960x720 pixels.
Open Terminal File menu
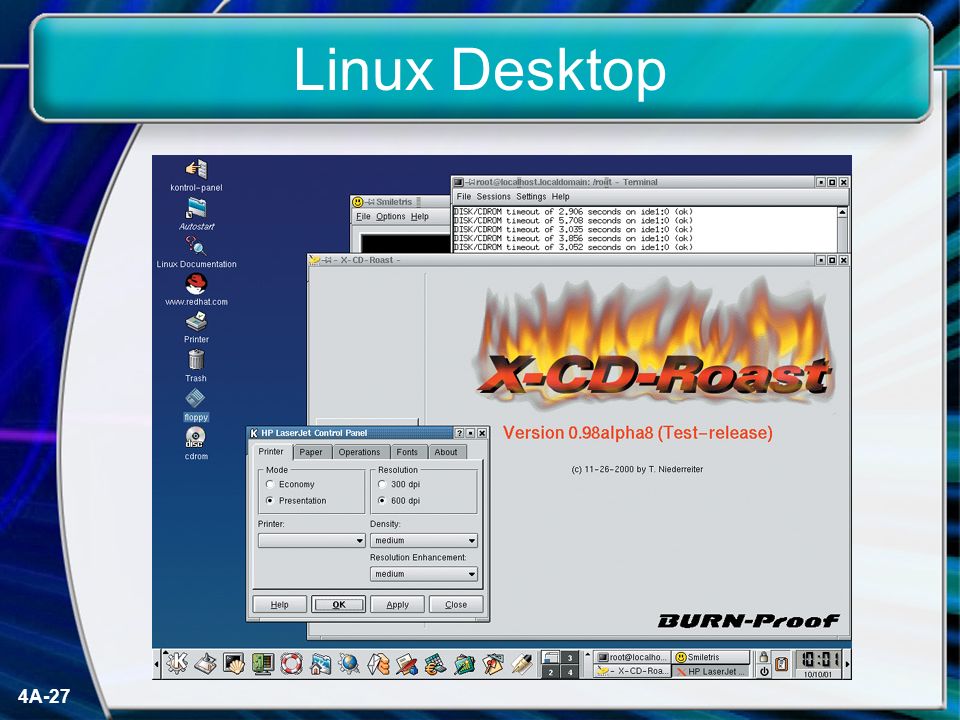click(x=463, y=197)
